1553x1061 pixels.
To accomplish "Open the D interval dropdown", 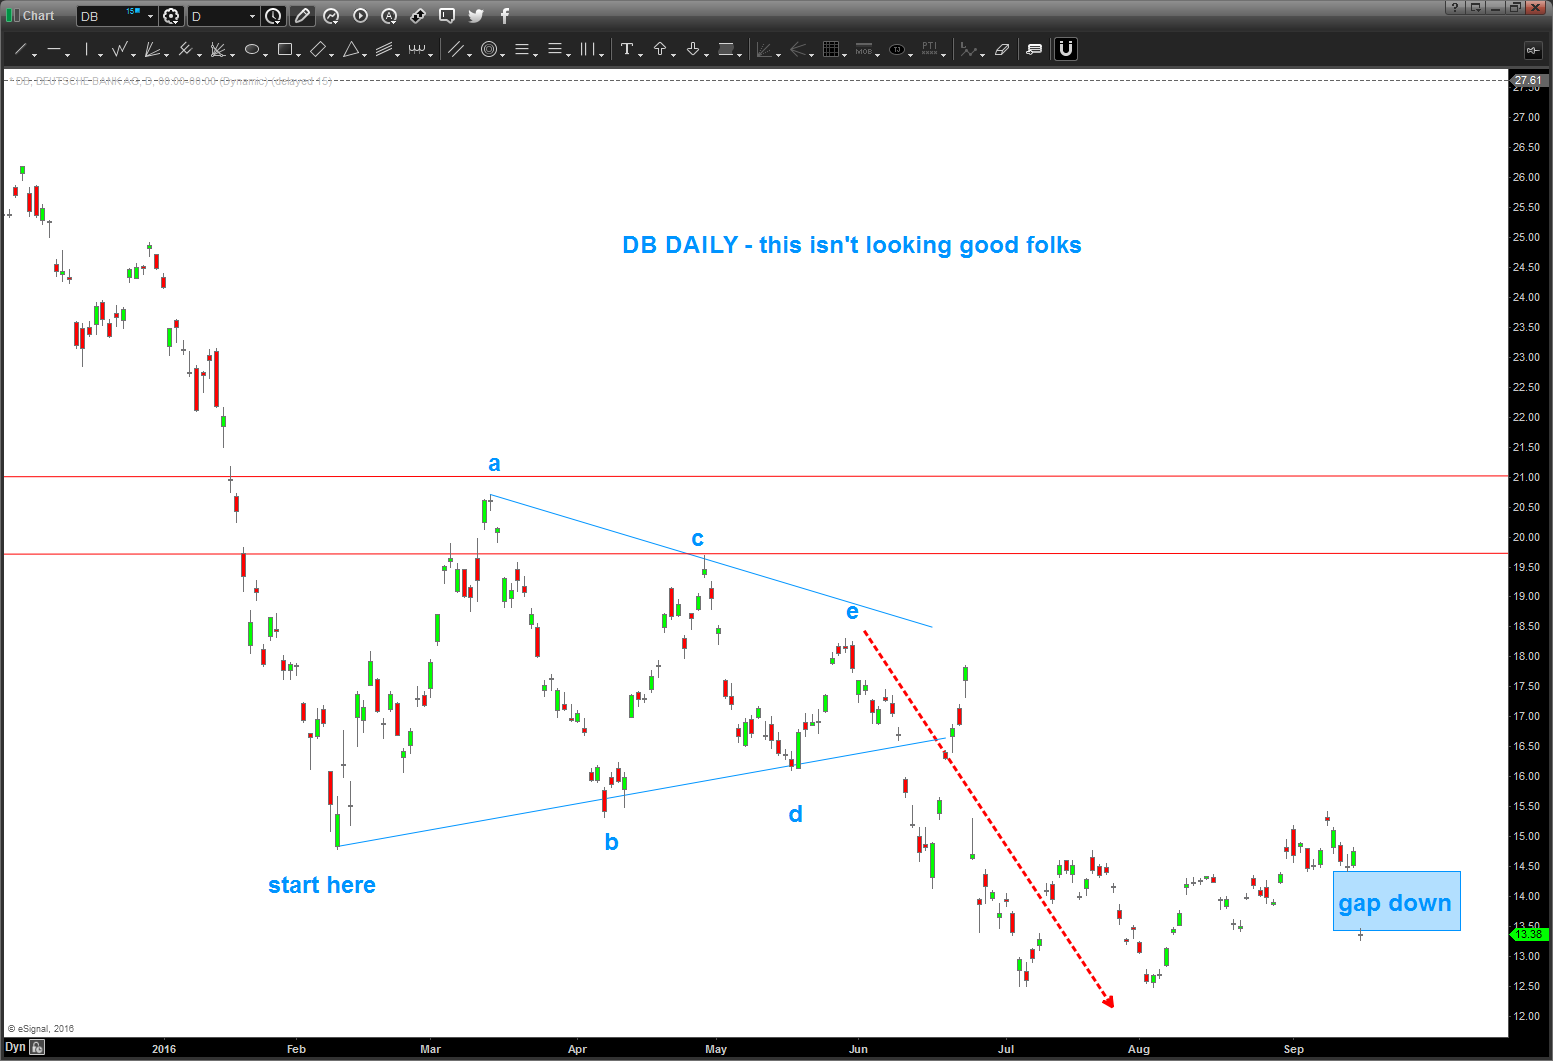I will point(252,16).
